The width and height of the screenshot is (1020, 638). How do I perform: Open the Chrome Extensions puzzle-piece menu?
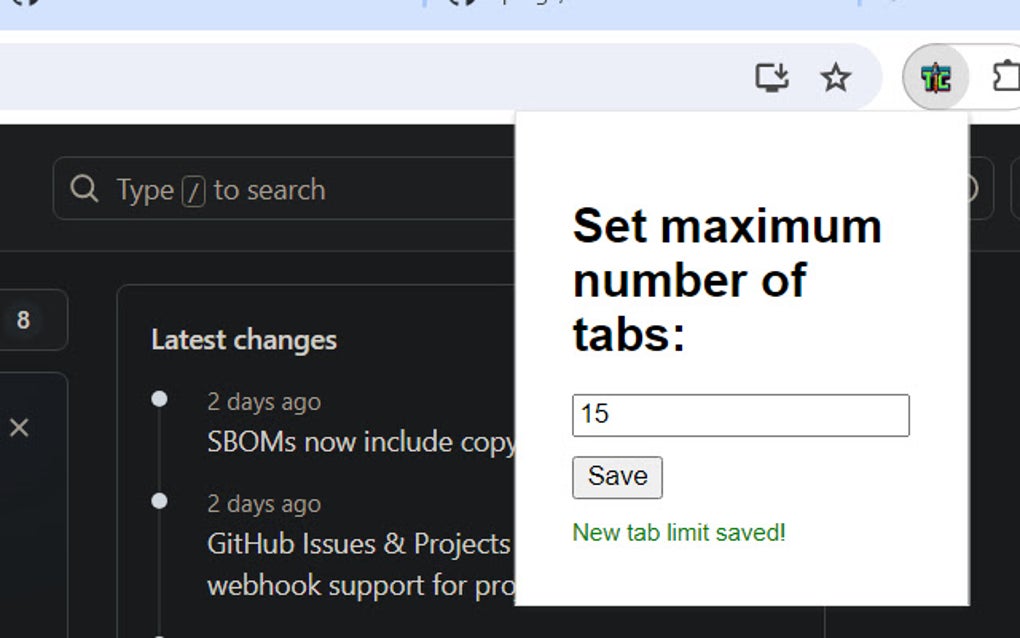point(1007,76)
